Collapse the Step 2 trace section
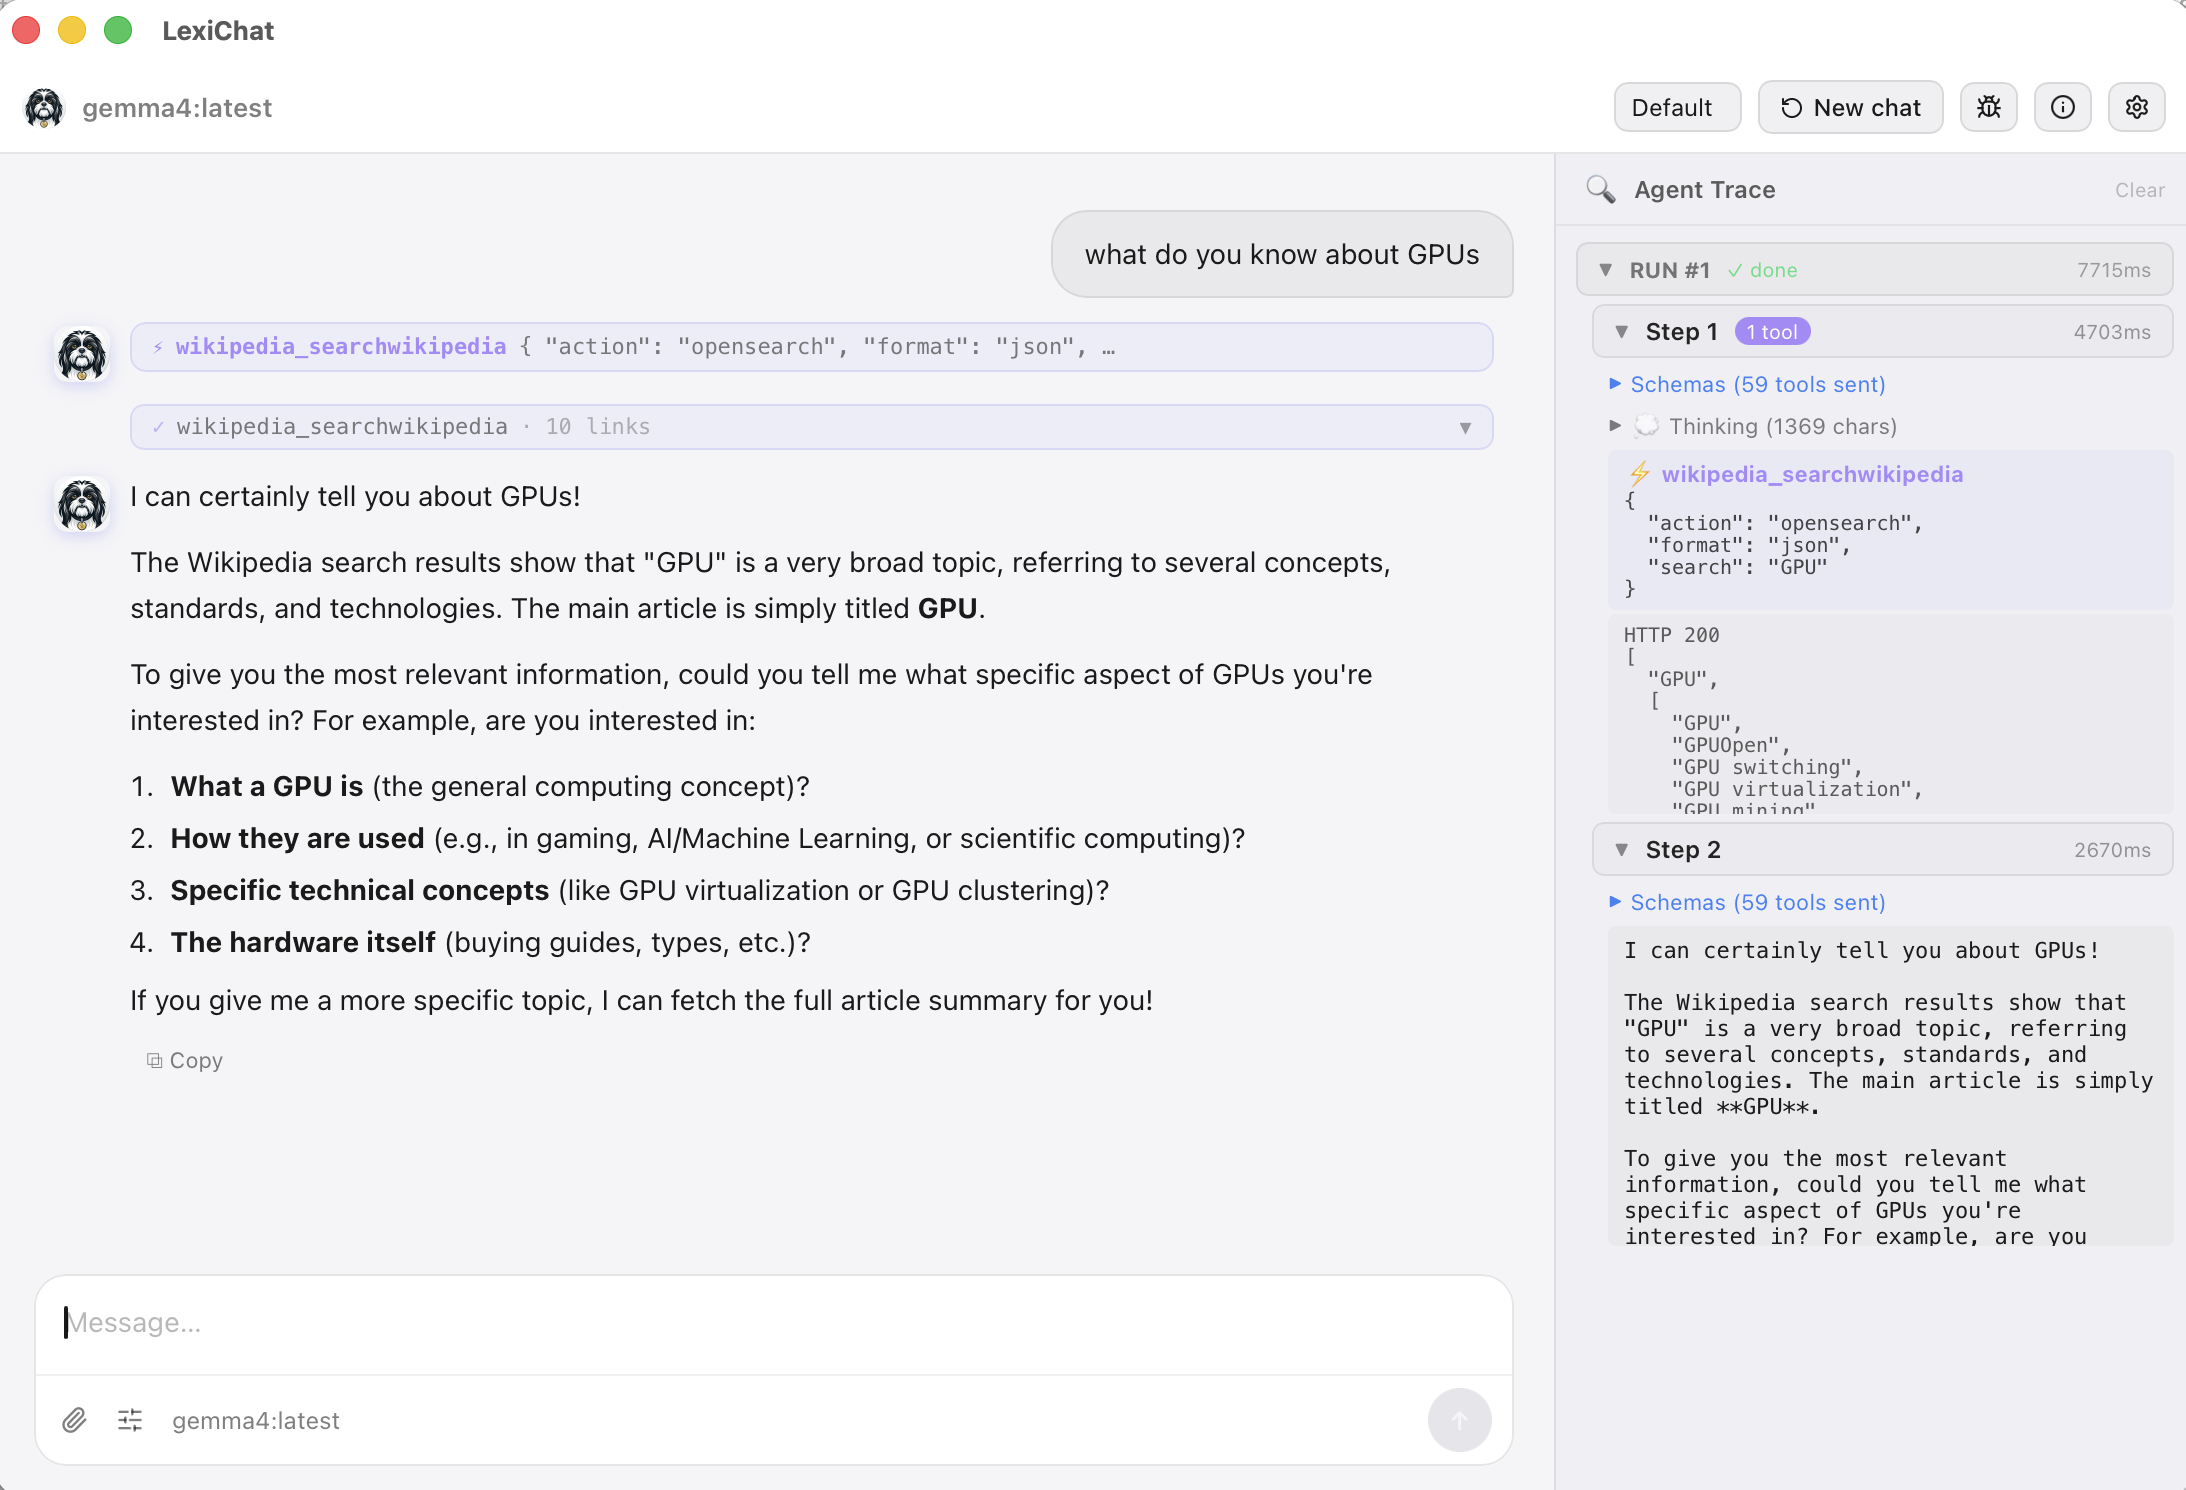This screenshot has width=2186, height=1490. [x=1622, y=849]
